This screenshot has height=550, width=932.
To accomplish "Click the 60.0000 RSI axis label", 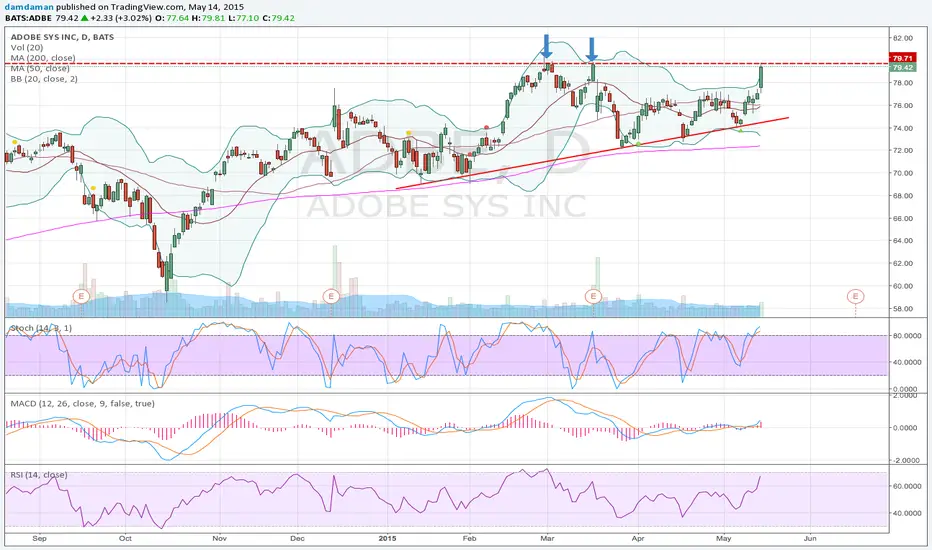I will (x=905, y=486).
